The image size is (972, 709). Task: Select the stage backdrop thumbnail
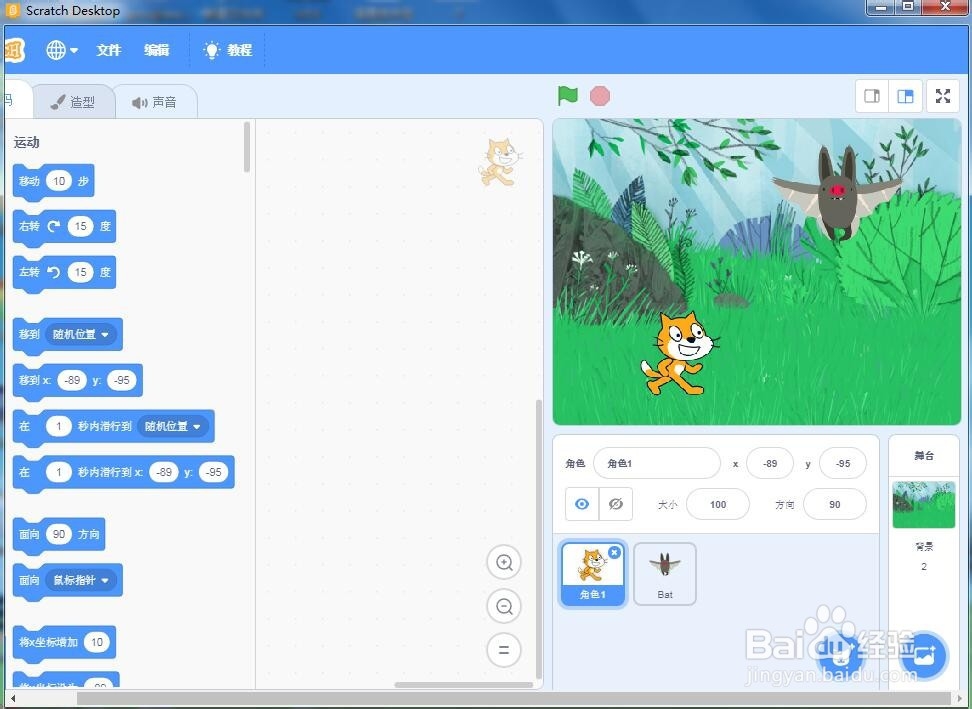tap(923, 505)
